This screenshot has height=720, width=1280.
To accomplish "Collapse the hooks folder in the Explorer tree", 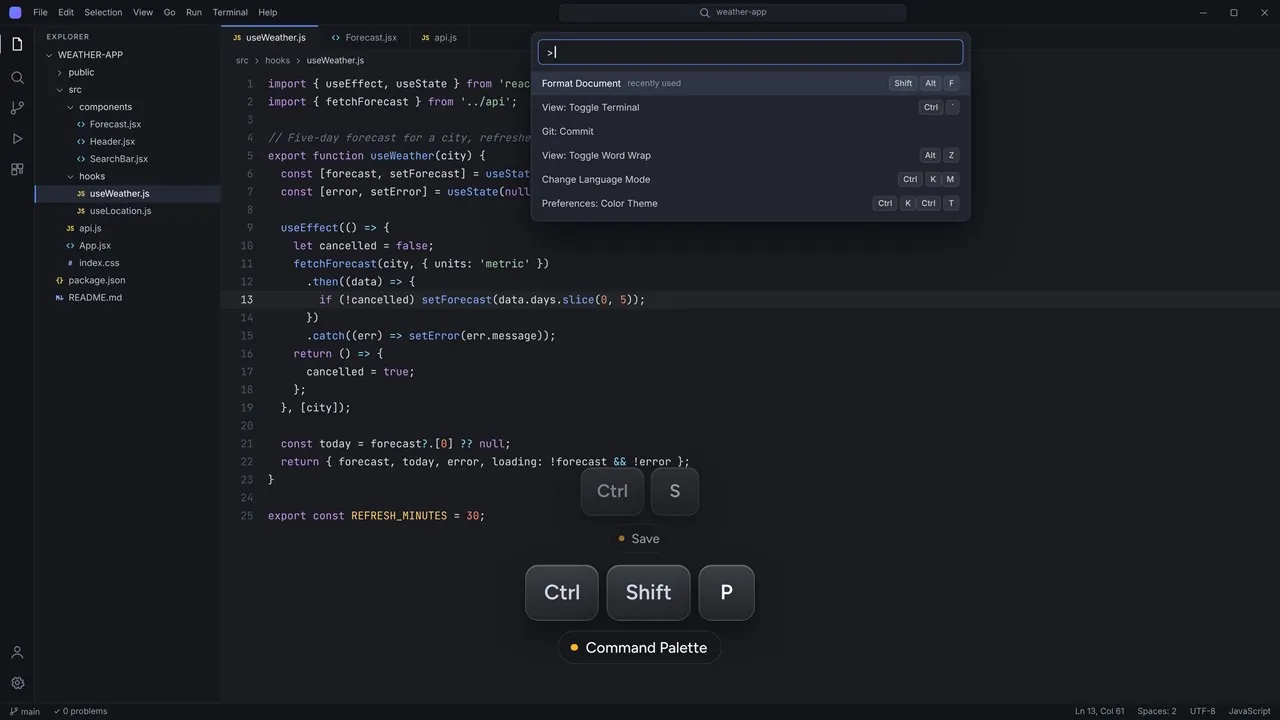I will 128,176.
